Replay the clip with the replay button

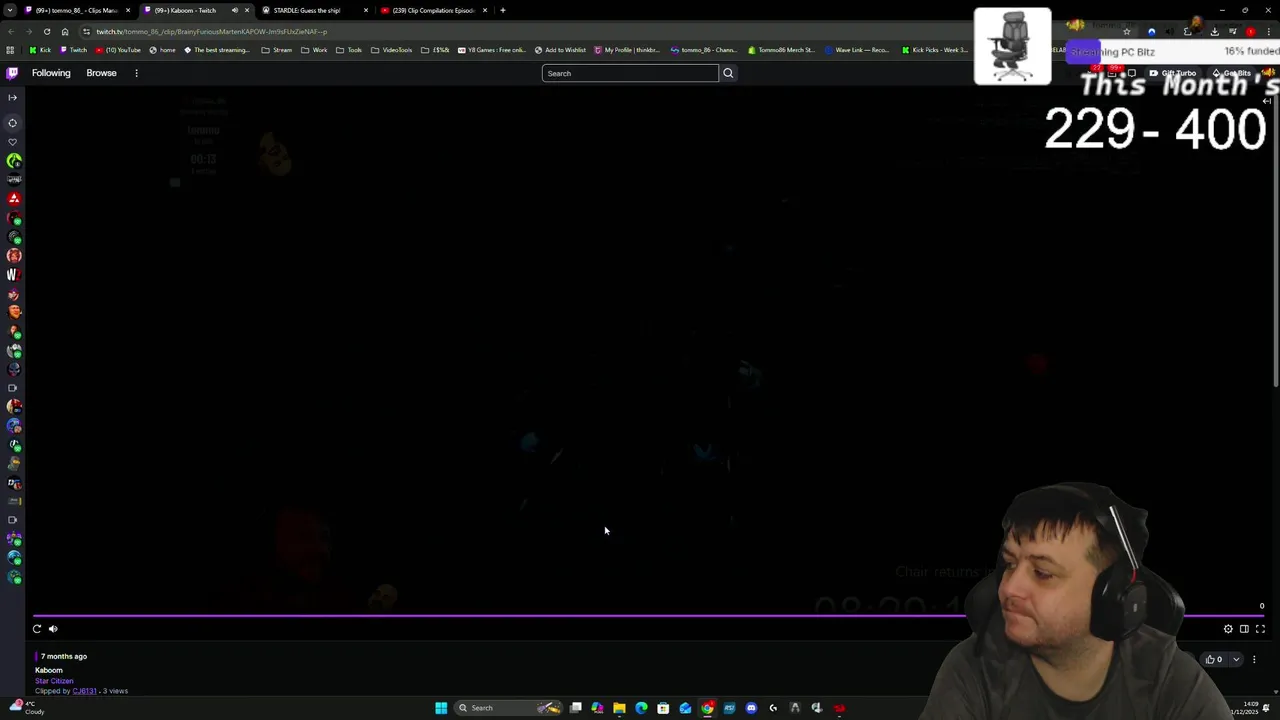pyautogui.click(x=37, y=629)
